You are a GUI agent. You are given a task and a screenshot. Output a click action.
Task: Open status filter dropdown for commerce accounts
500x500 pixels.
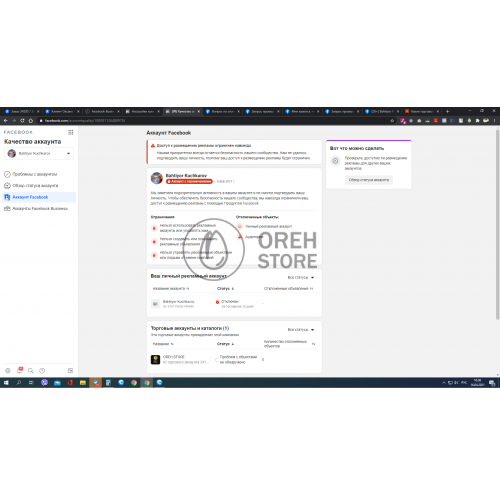[301, 329]
